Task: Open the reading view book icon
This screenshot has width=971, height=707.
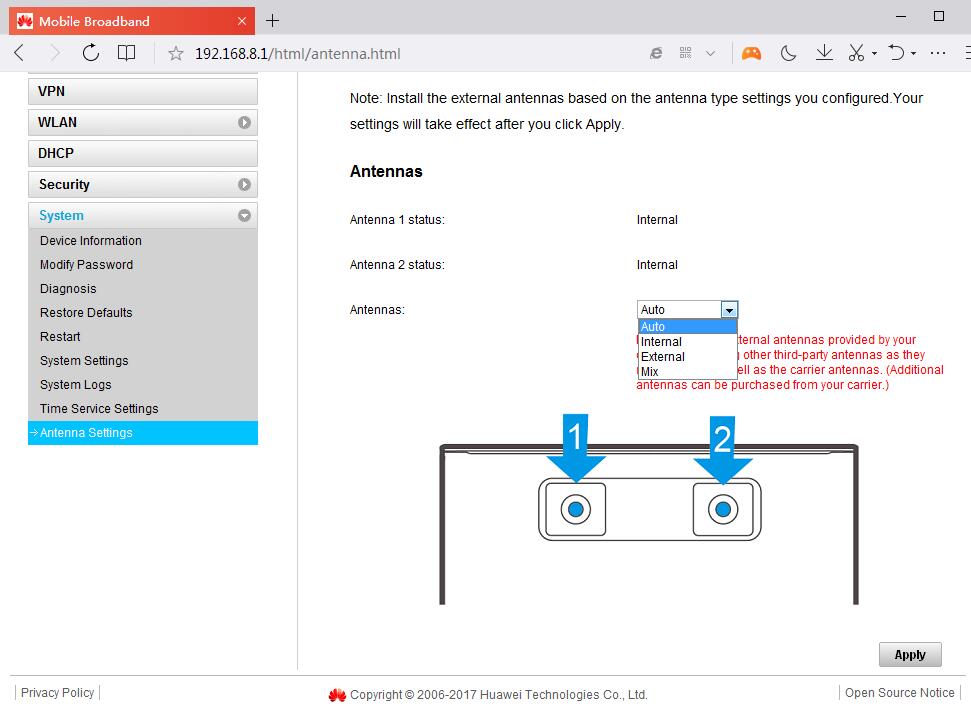Action: click(126, 53)
